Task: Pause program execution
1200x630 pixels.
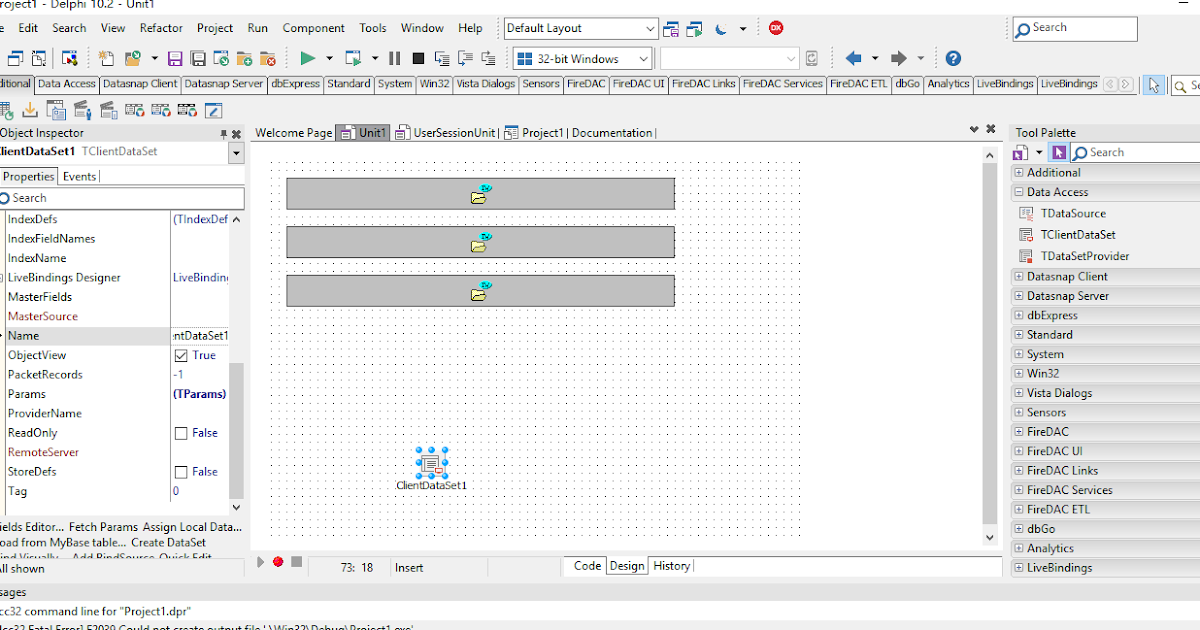Action: [x=394, y=58]
